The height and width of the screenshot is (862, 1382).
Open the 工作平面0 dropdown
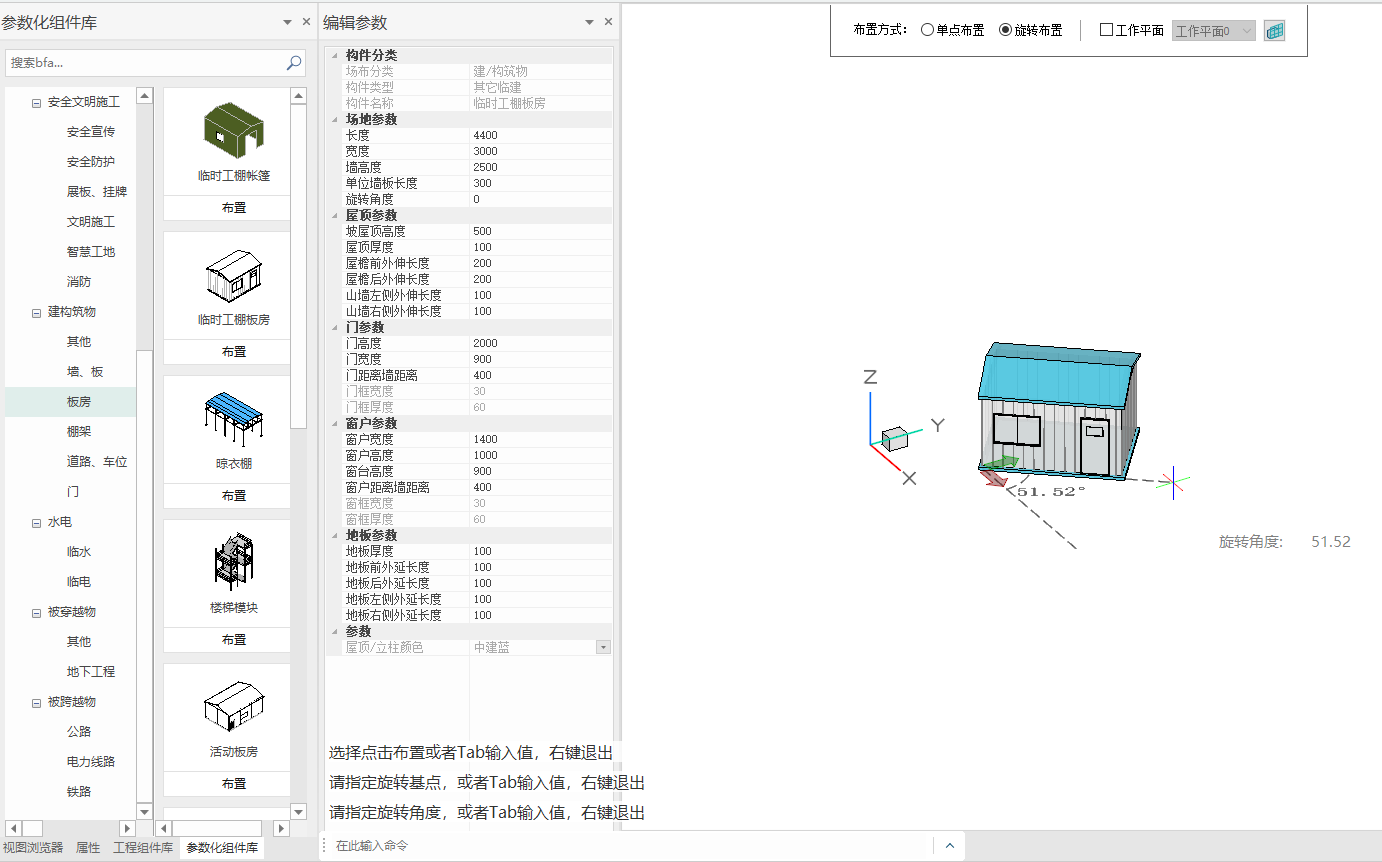1214,31
